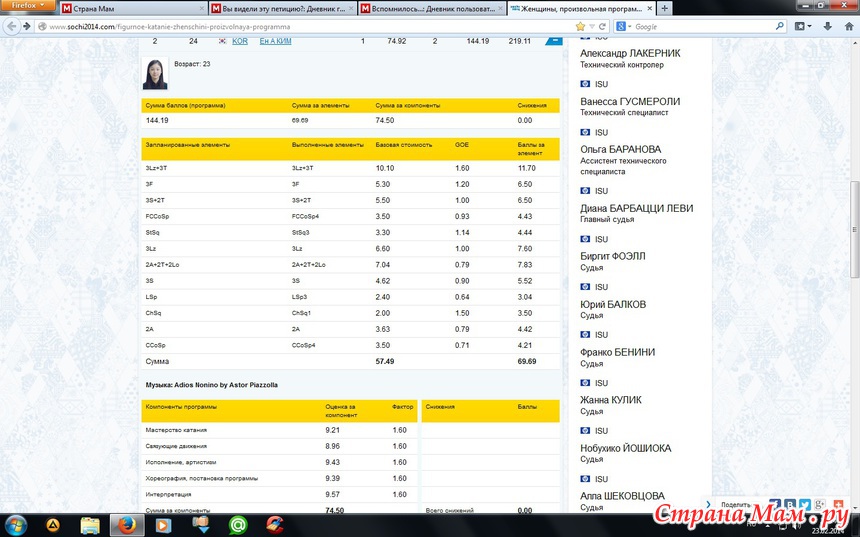This screenshot has width=860, height=537.
Task: Open a new tab with plus button
Action: [664, 8]
